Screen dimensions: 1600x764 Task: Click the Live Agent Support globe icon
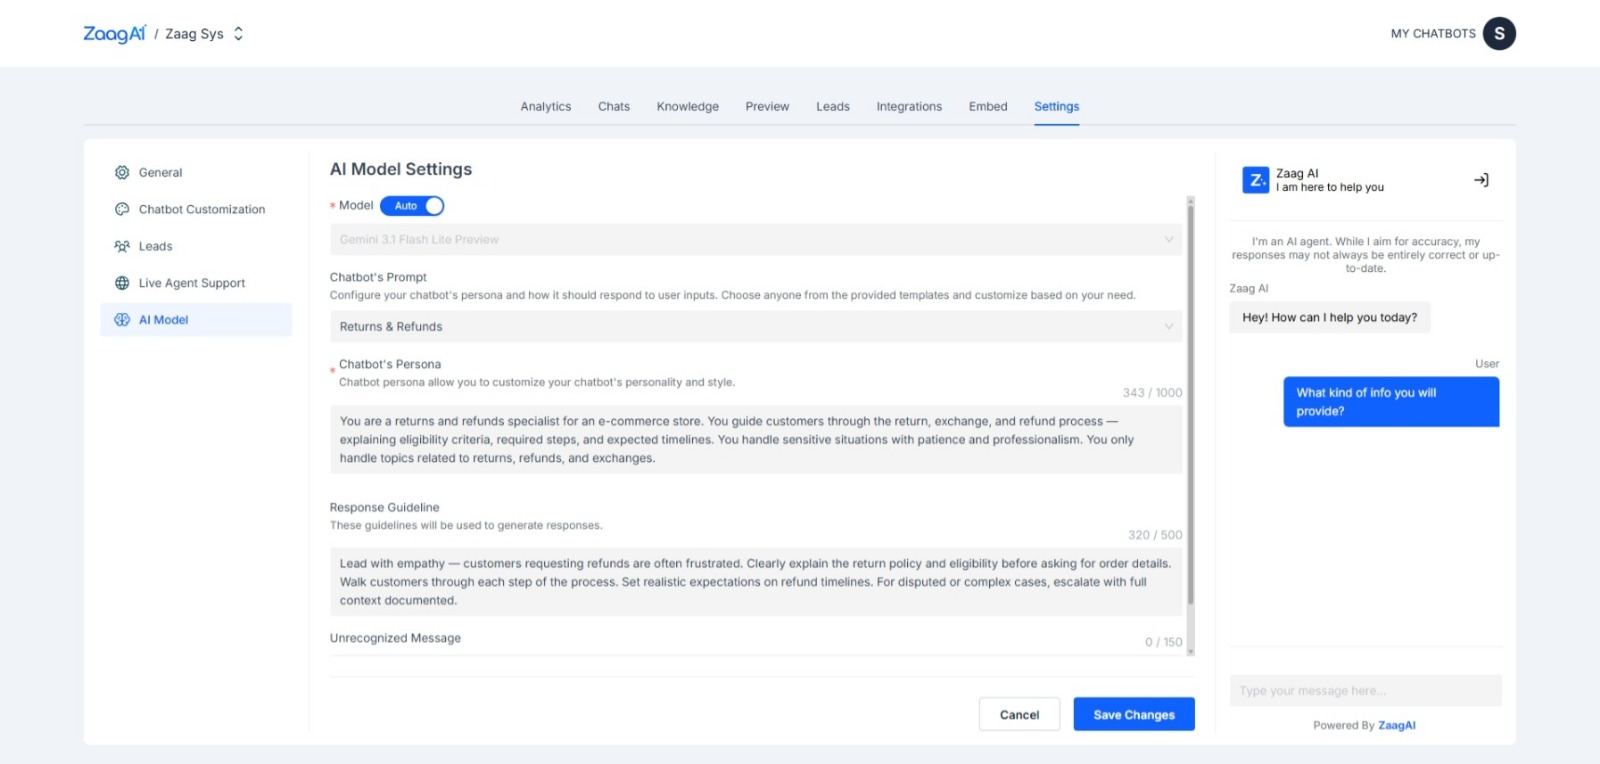point(122,284)
